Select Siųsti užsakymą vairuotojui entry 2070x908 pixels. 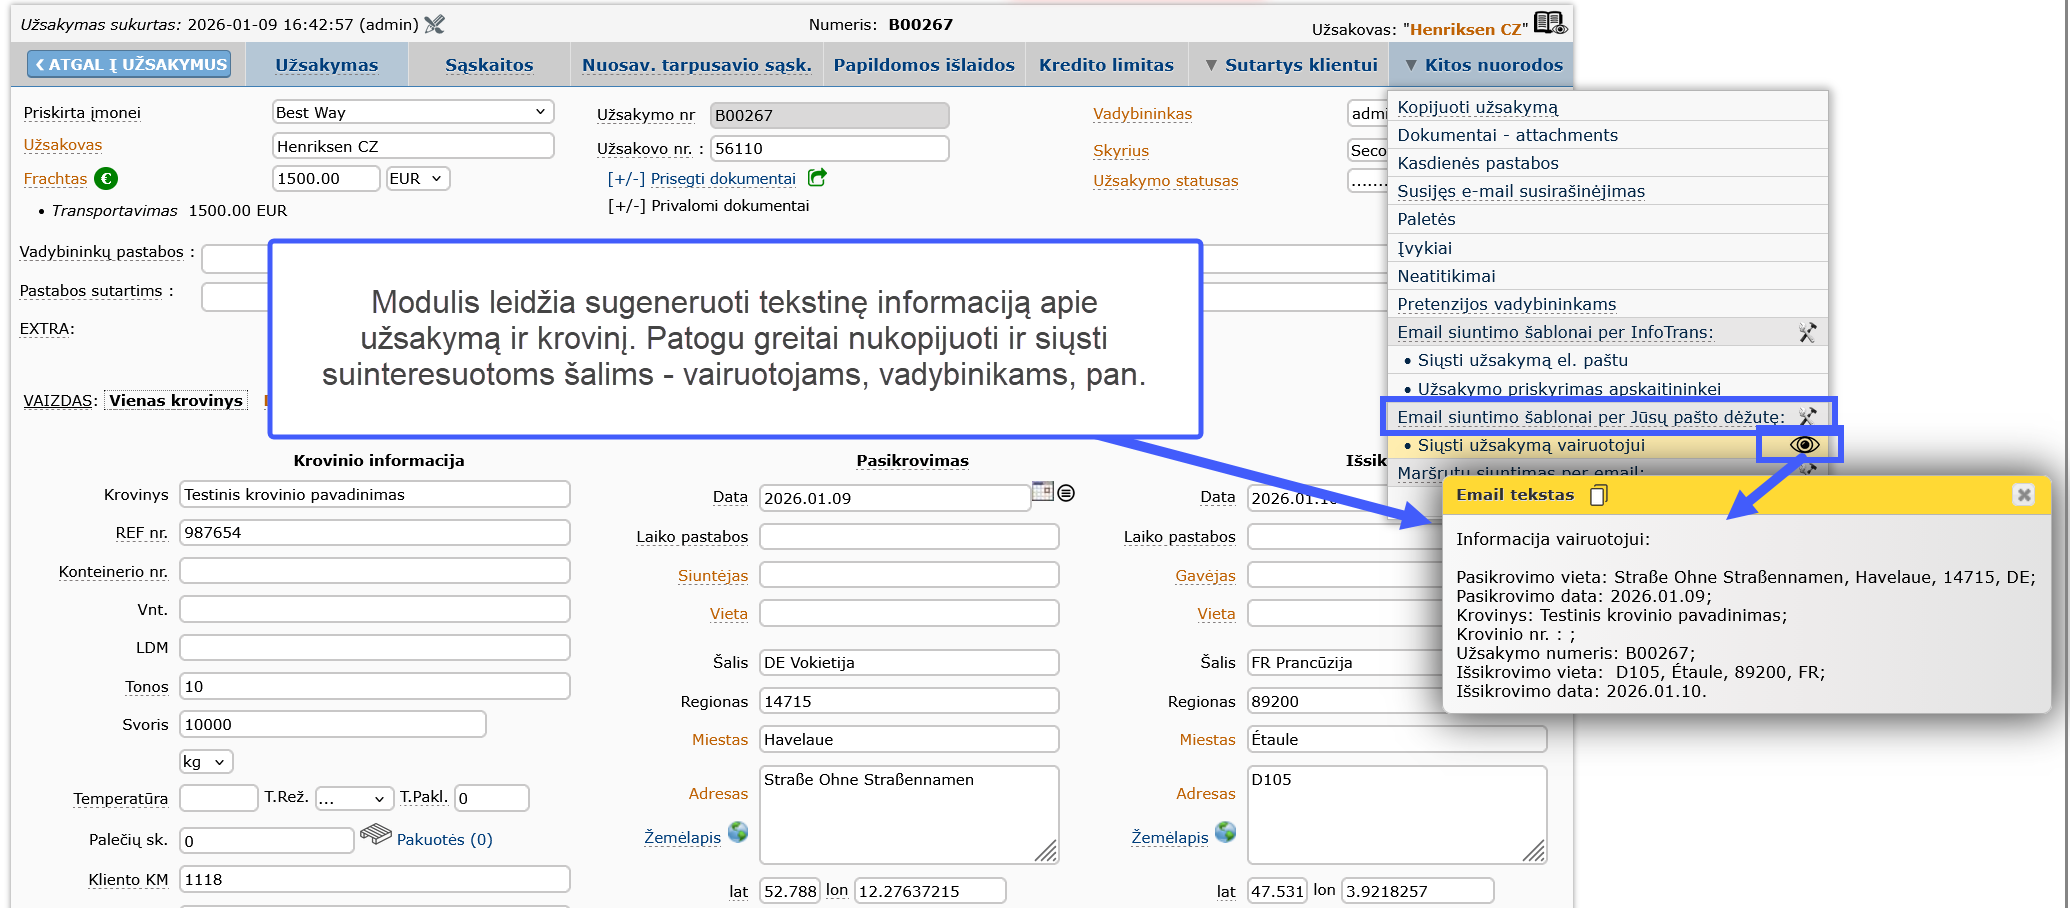(x=1530, y=445)
